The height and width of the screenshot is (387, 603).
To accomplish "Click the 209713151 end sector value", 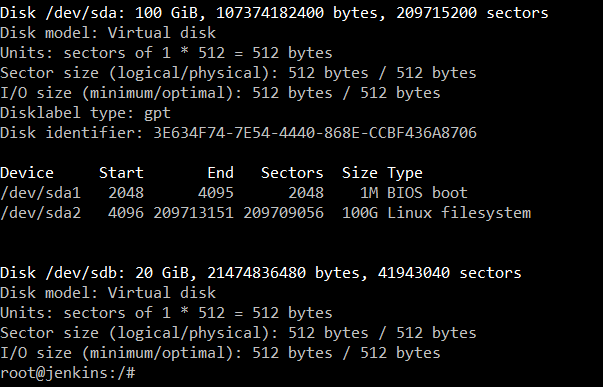I will click(x=193, y=213).
